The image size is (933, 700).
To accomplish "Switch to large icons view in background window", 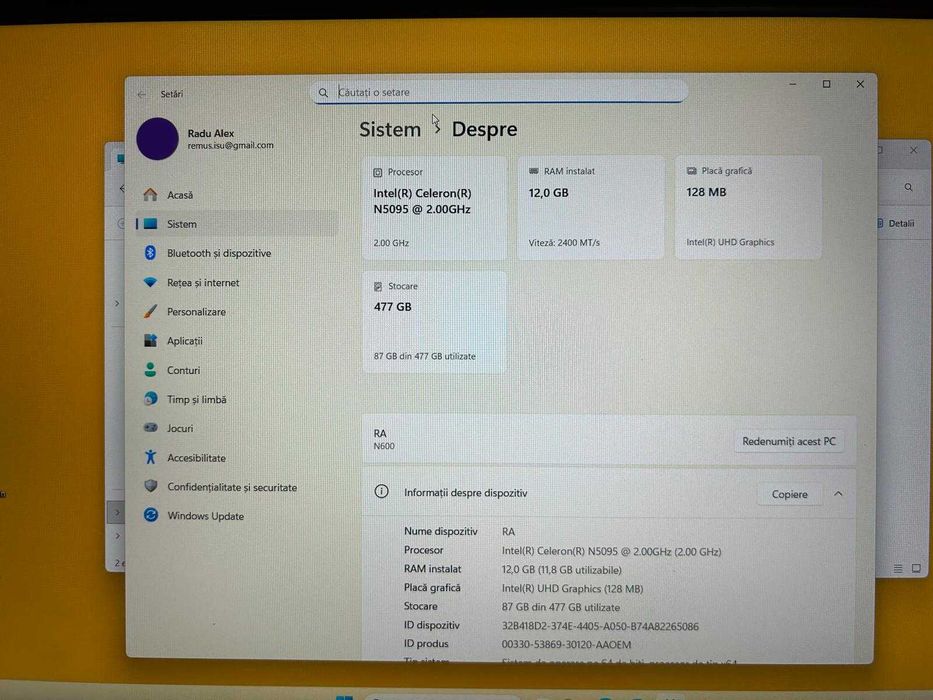I will (x=916, y=568).
